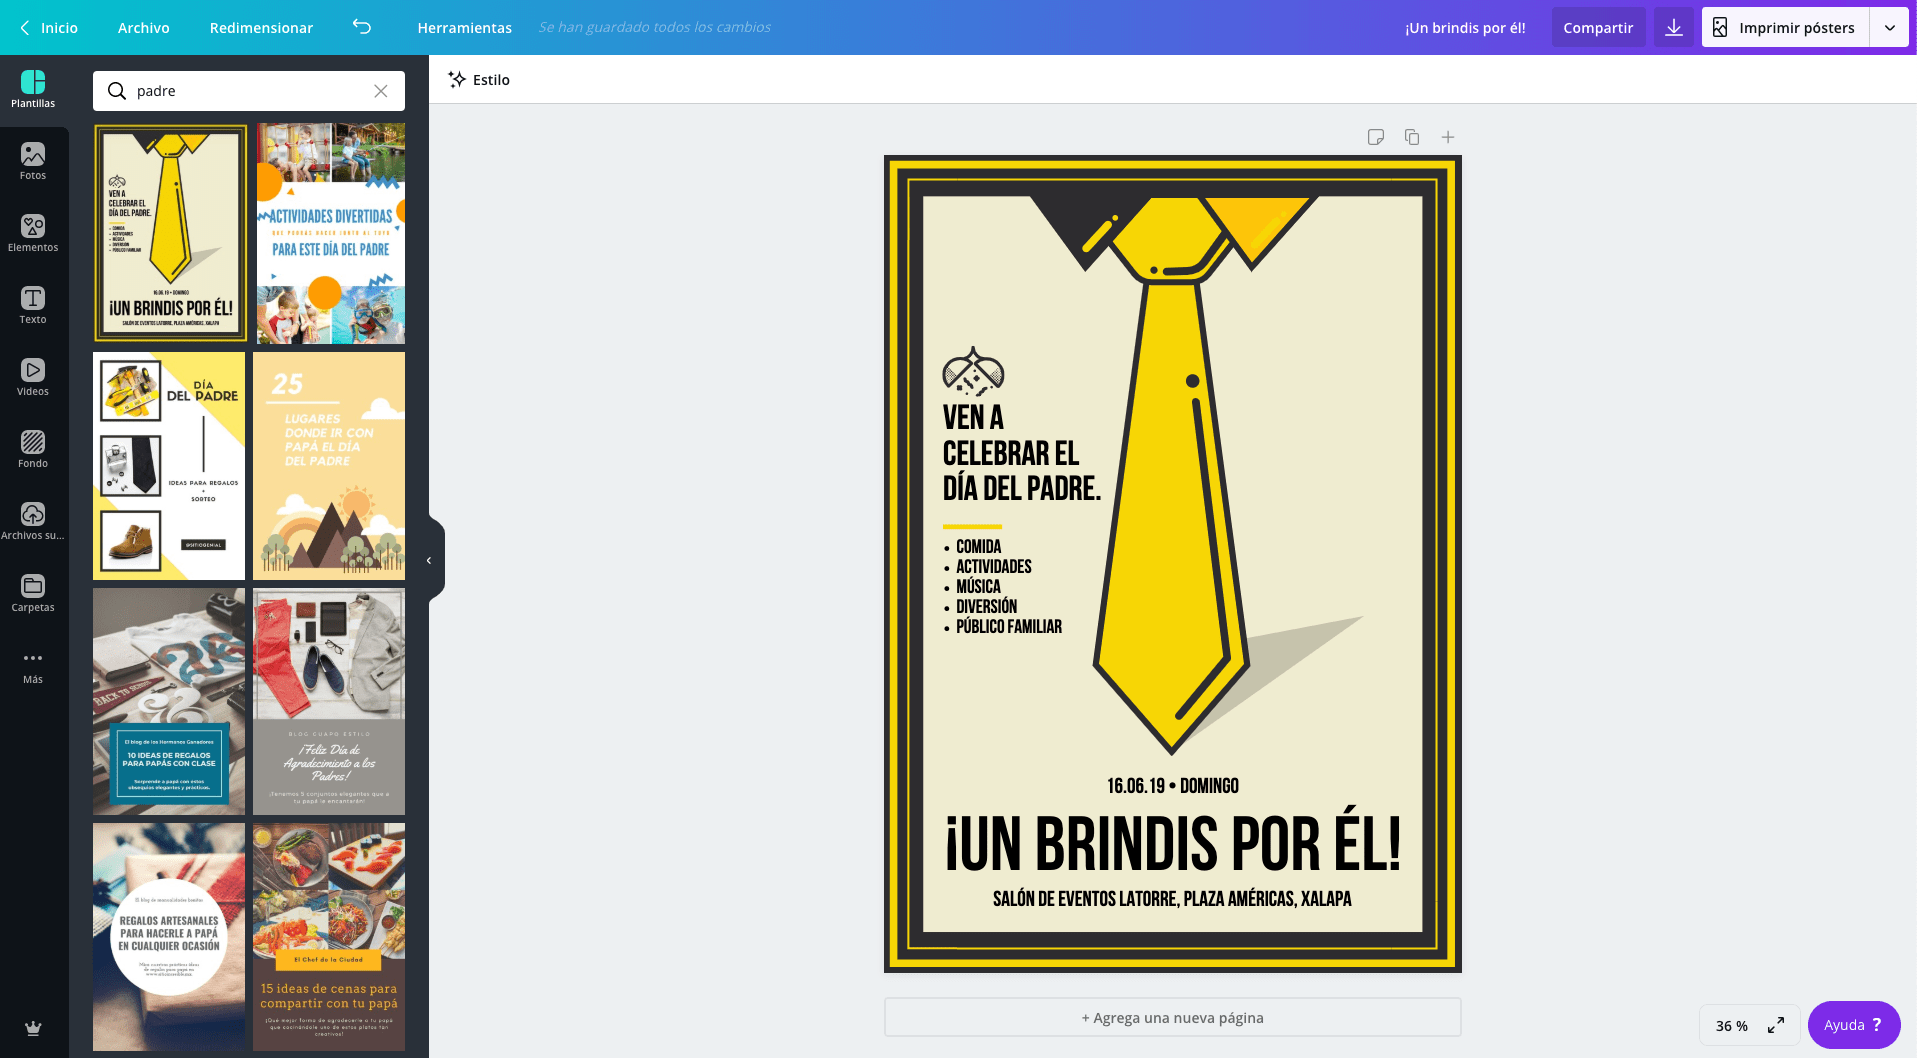This screenshot has width=1917, height=1058.
Task: Click Agrega una nueva página
Action: (x=1172, y=1018)
